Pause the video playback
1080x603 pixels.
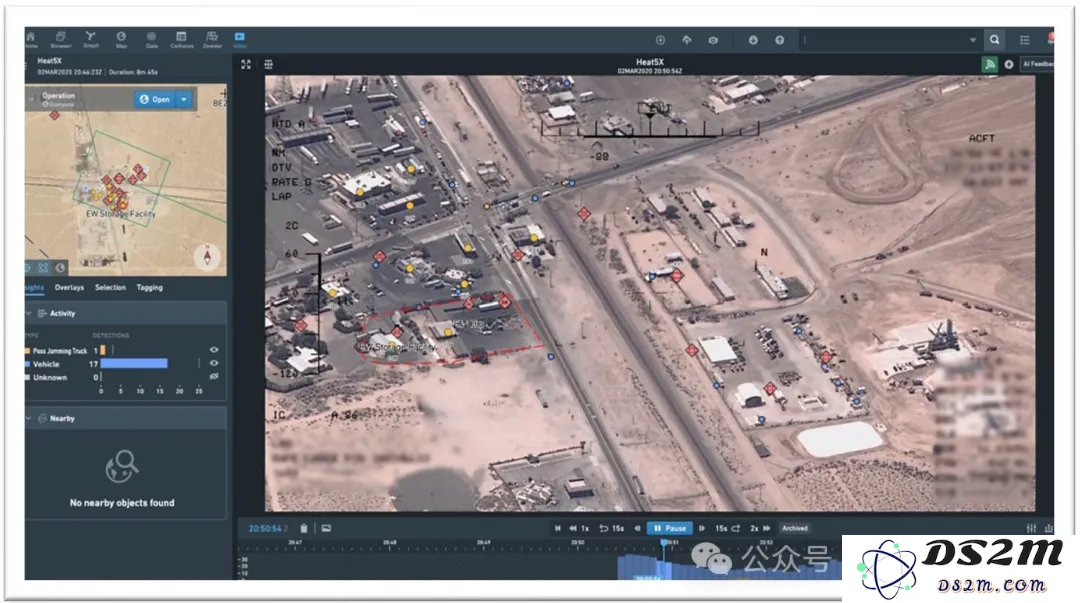(x=669, y=528)
